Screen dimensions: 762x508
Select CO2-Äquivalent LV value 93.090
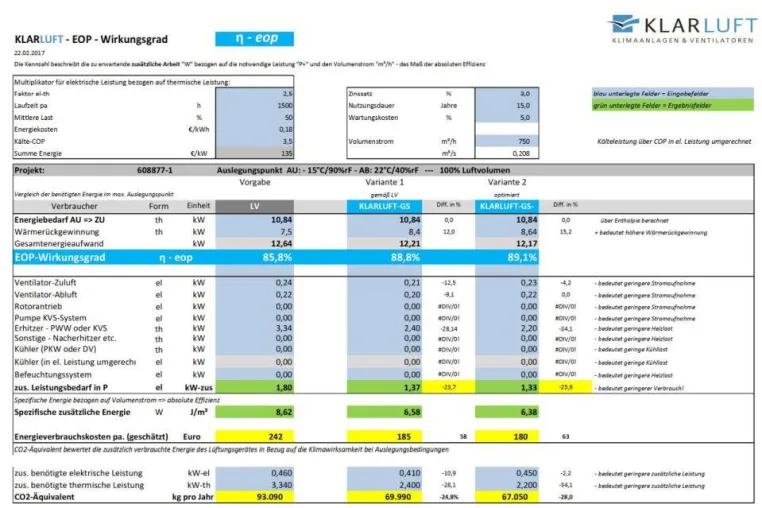(255, 497)
